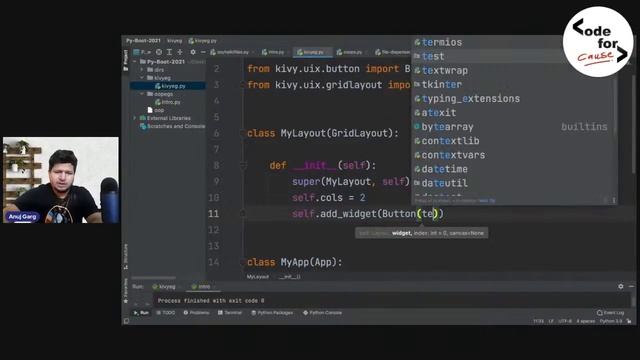
Task: Open Python Packages tool window
Action: [272, 313]
